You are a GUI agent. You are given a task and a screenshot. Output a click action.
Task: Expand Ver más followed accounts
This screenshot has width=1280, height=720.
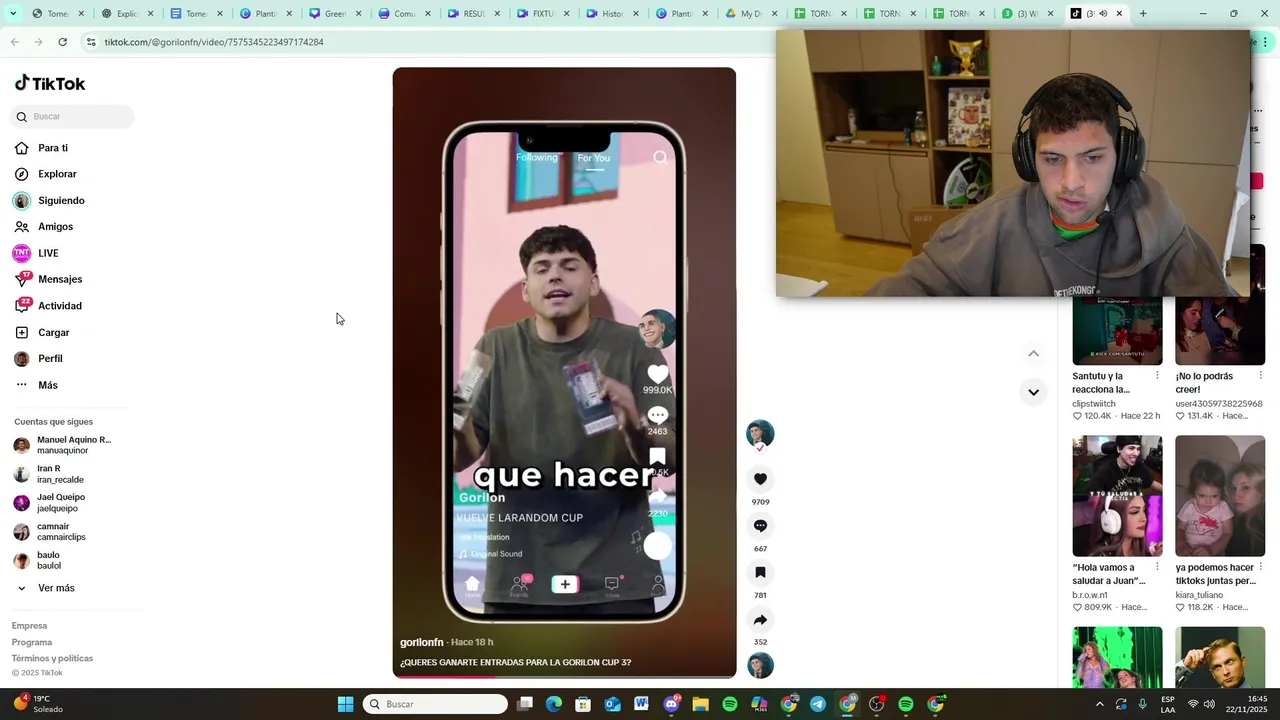[x=45, y=588]
